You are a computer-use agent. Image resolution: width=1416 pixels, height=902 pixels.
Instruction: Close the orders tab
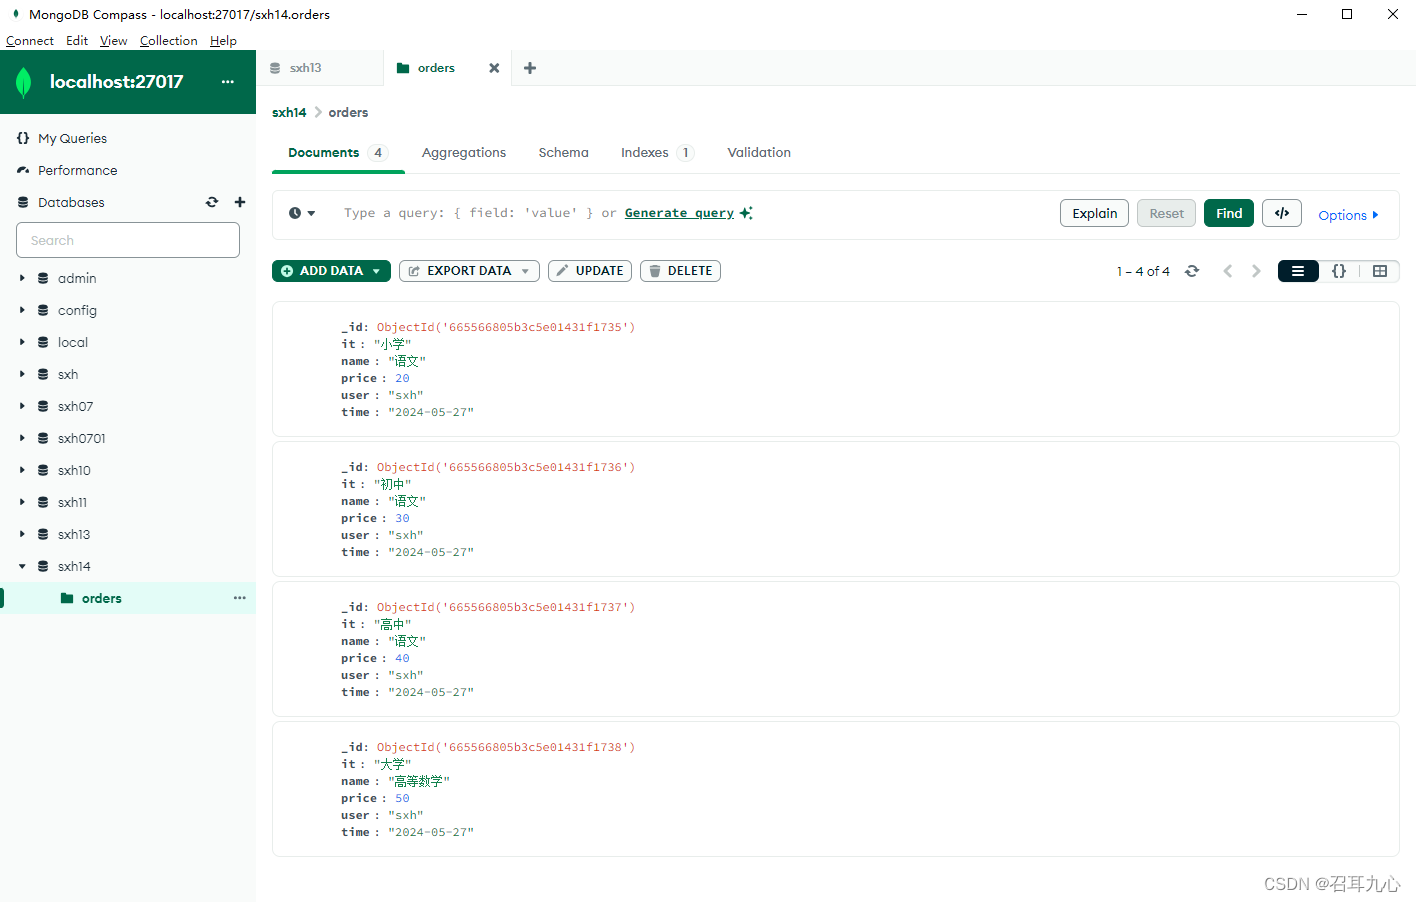click(x=494, y=68)
